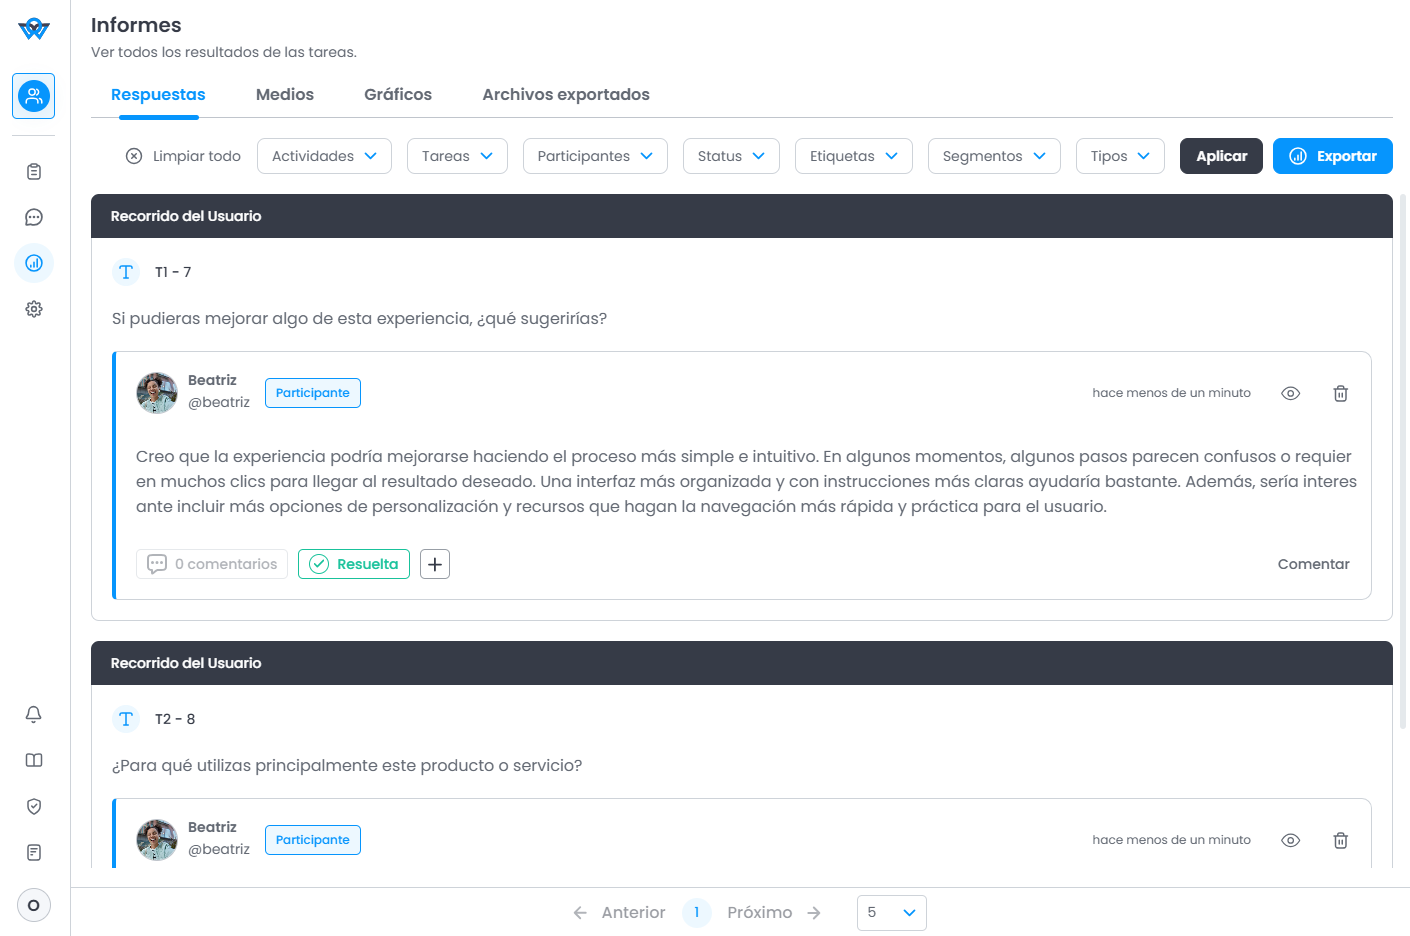Click the user avatar circle labeled O
The width and height of the screenshot is (1410, 936).
pyautogui.click(x=34, y=905)
